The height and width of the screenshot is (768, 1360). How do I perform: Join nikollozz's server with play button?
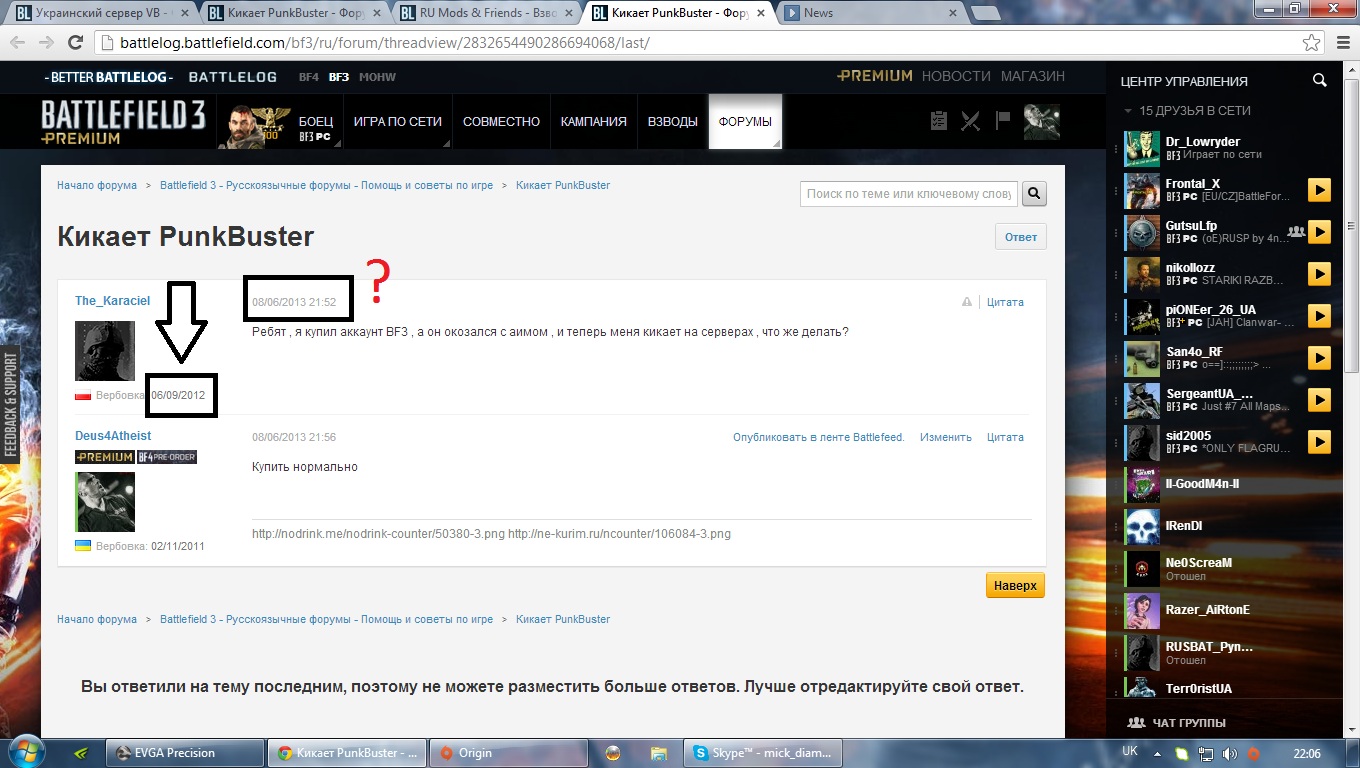[x=1319, y=274]
